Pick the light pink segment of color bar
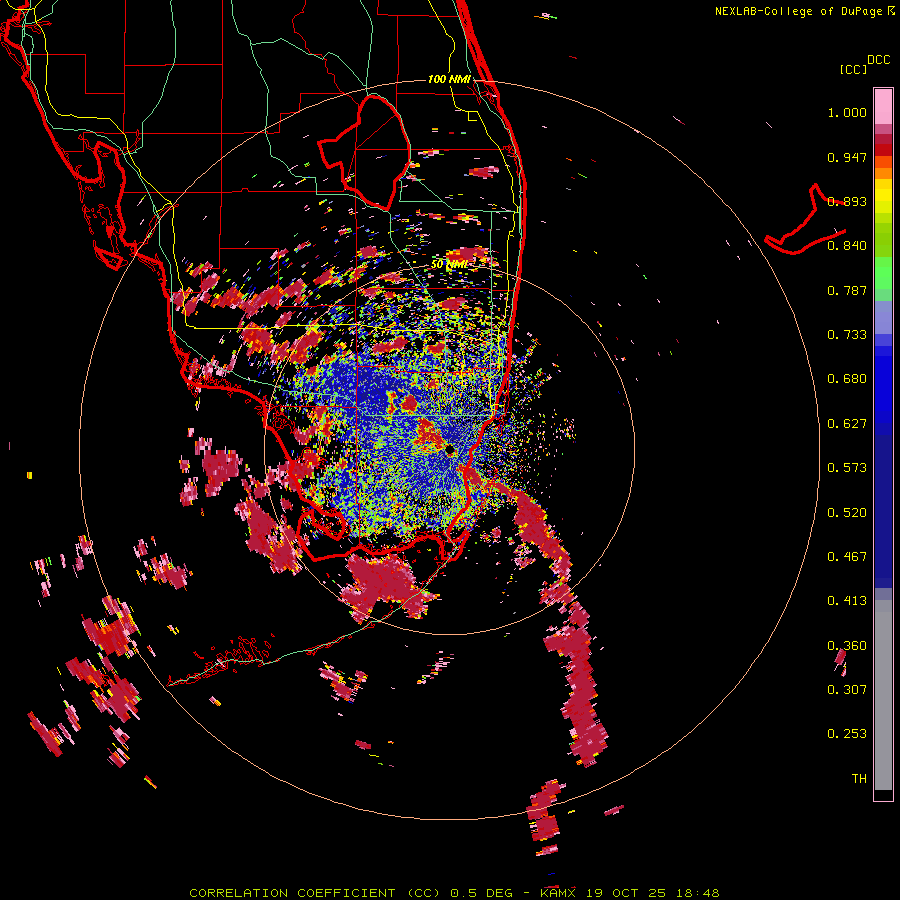 click(x=883, y=106)
